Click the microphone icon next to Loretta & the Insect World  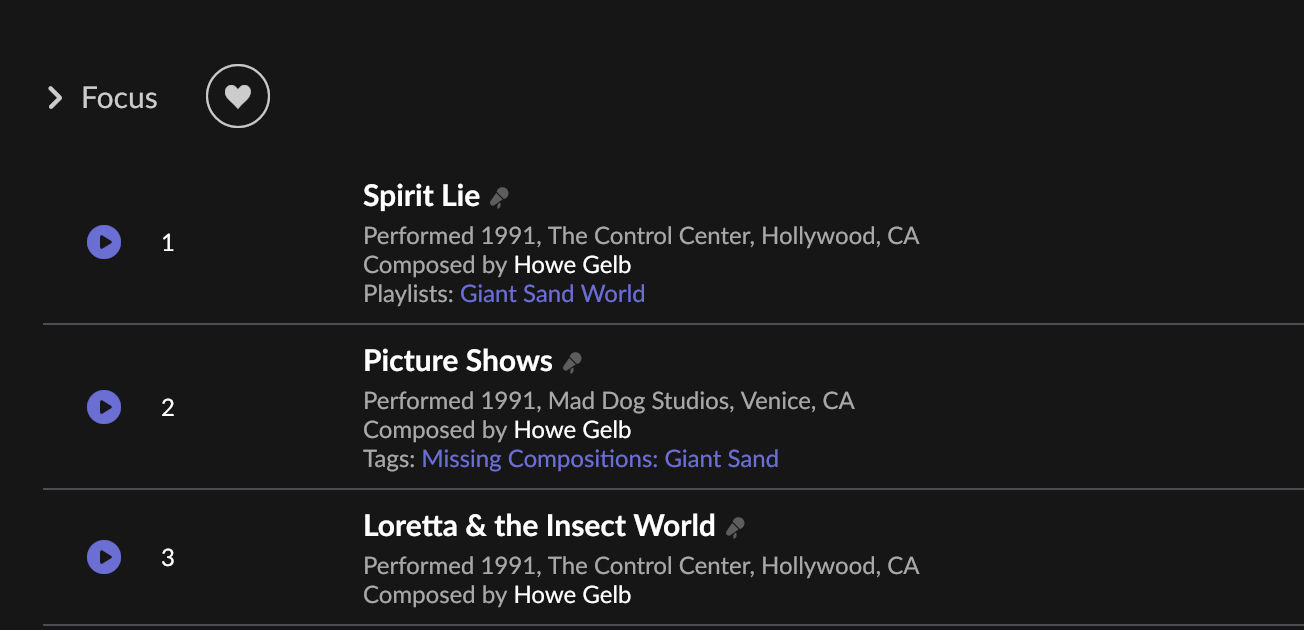click(735, 527)
